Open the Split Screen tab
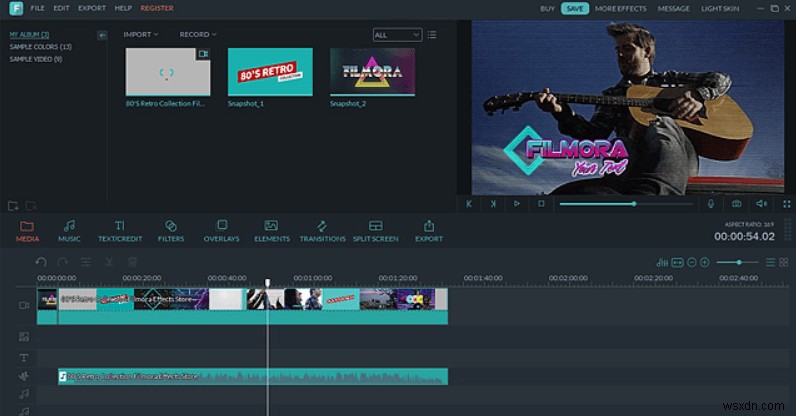 [x=376, y=231]
